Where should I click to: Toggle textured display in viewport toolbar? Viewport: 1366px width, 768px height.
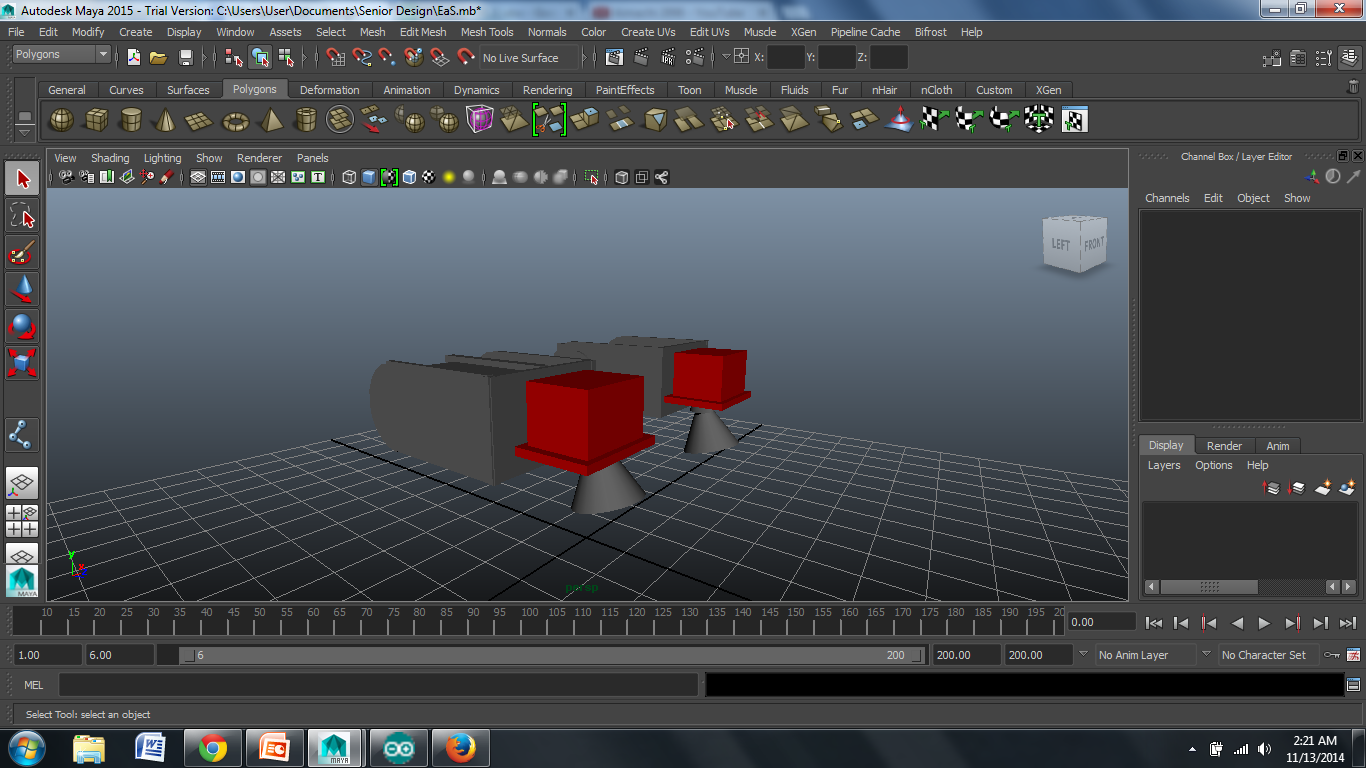pos(429,177)
